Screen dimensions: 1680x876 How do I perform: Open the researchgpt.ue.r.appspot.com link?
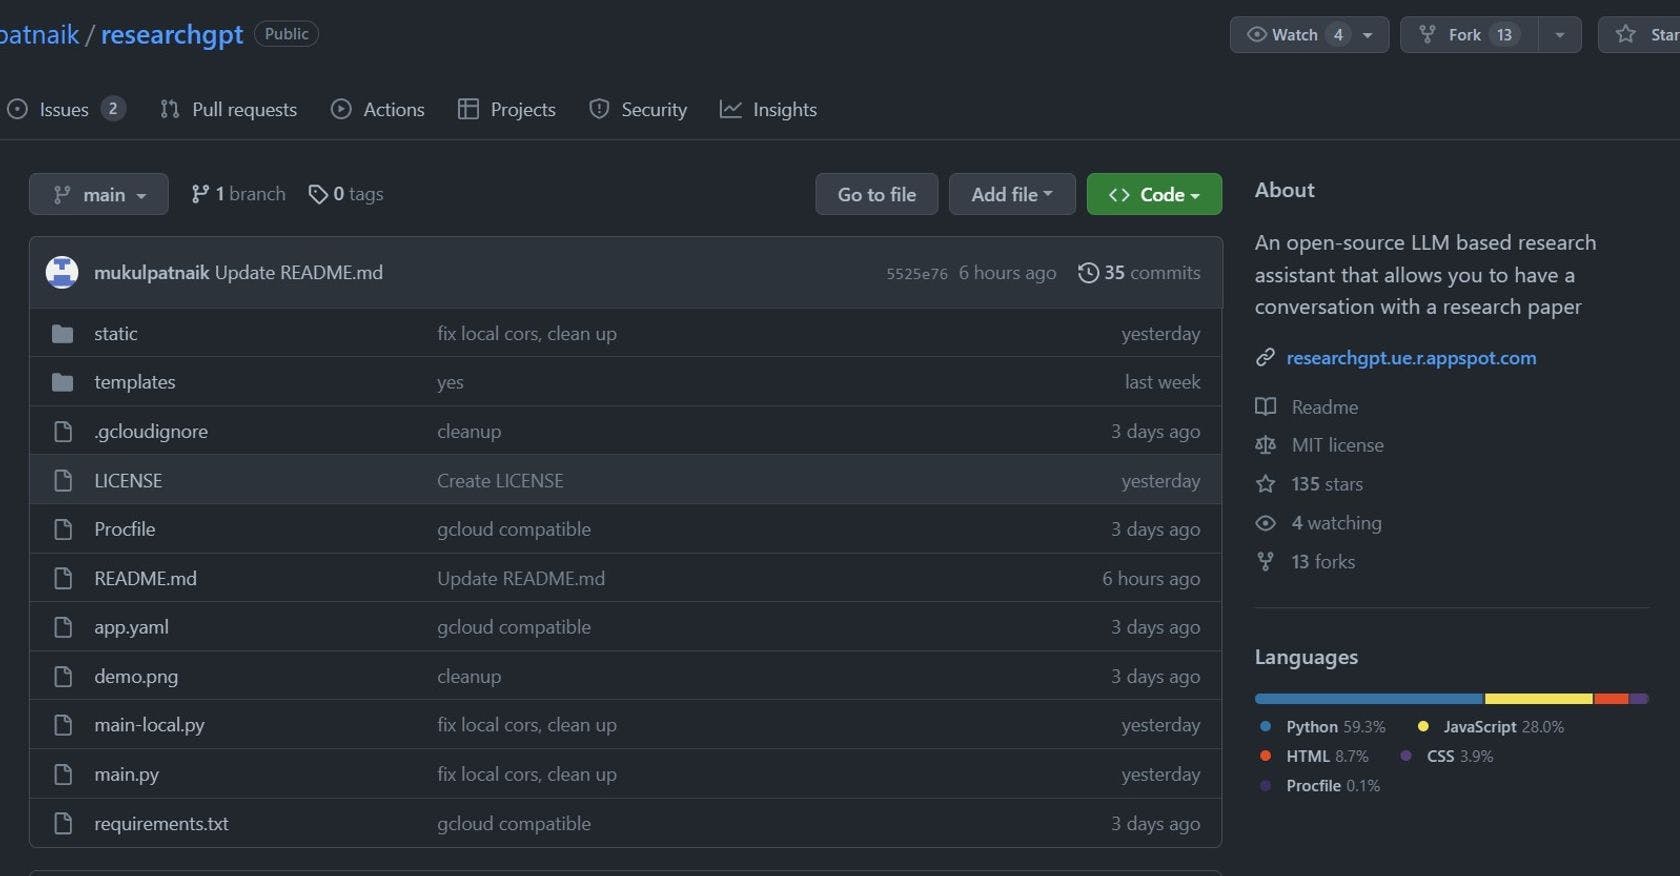pos(1410,358)
